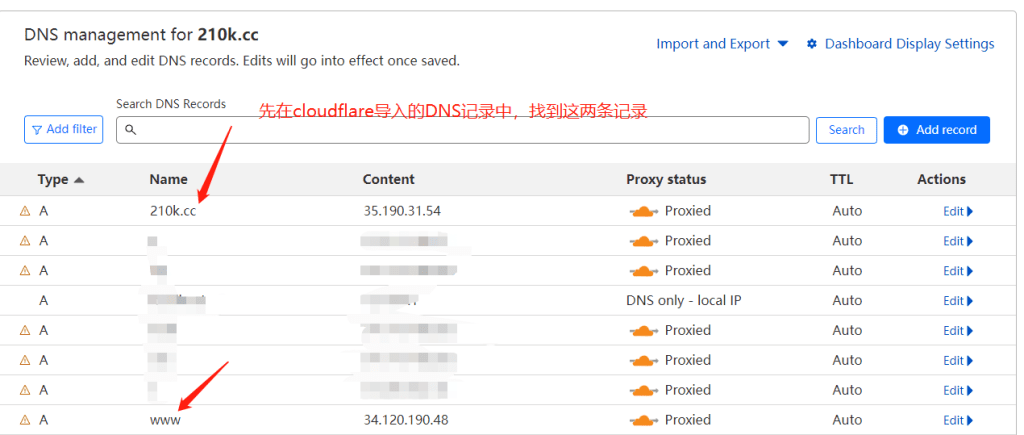The width and height of the screenshot is (1024, 435).
Task: Expand Edit for the www record
Action: pos(958,420)
